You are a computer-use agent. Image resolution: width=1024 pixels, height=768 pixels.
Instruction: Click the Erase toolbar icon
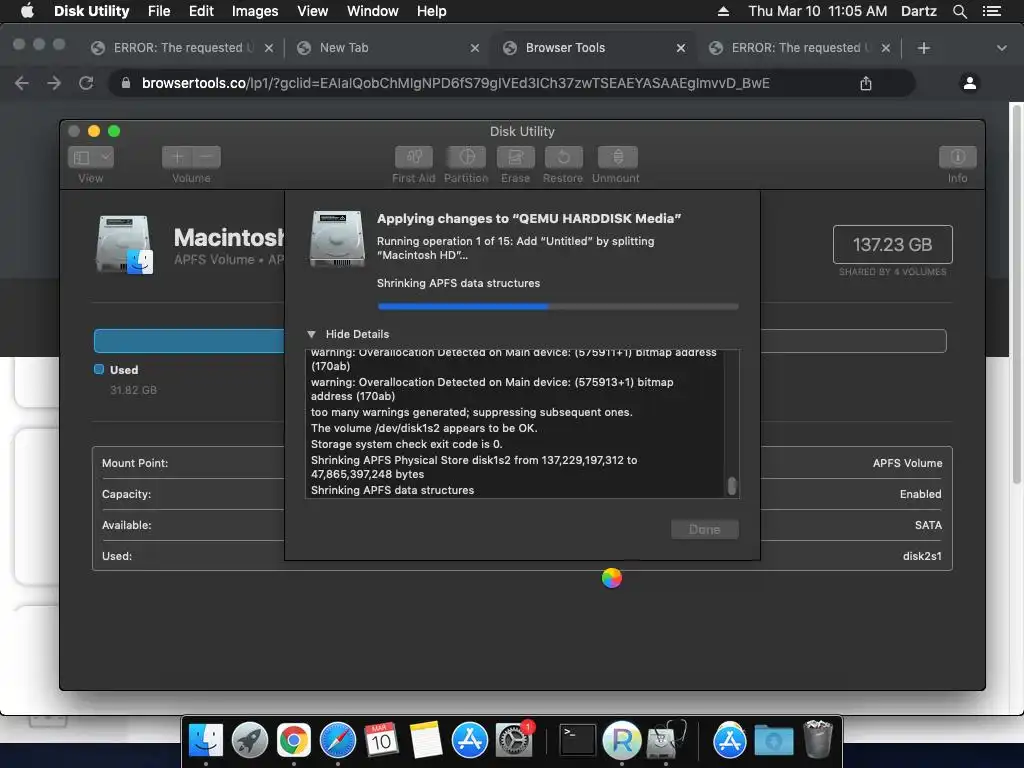click(x=515, y=157)
